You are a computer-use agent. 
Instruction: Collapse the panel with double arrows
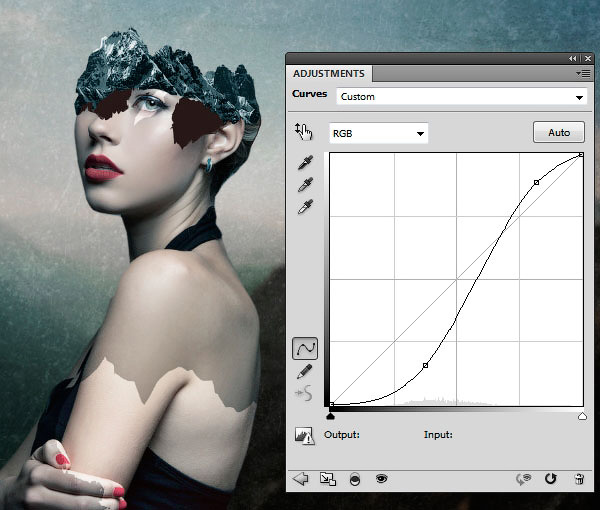coord(572,59)
